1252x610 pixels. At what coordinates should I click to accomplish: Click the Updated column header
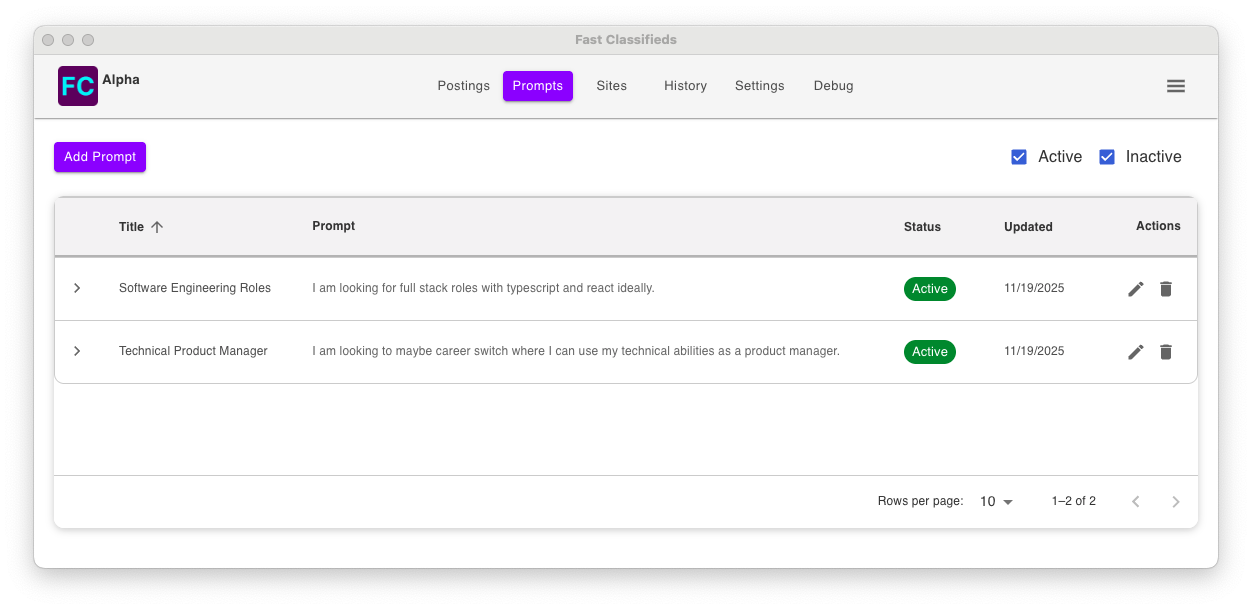[x=1028, y=227]
